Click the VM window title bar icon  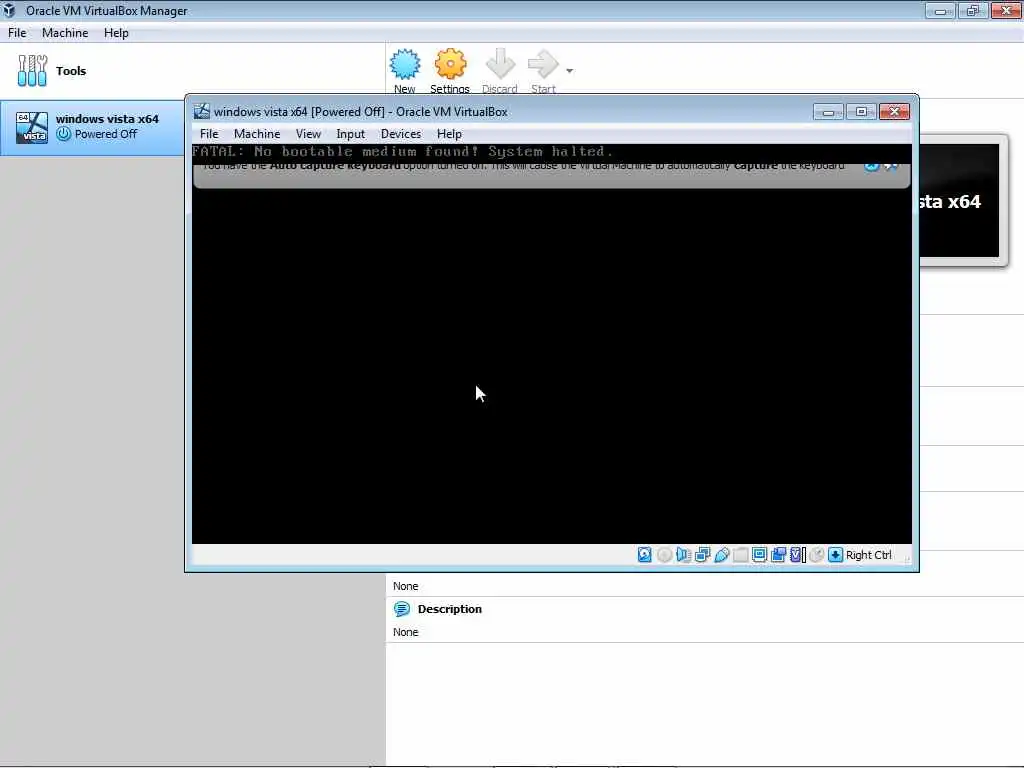pos(202,112)
